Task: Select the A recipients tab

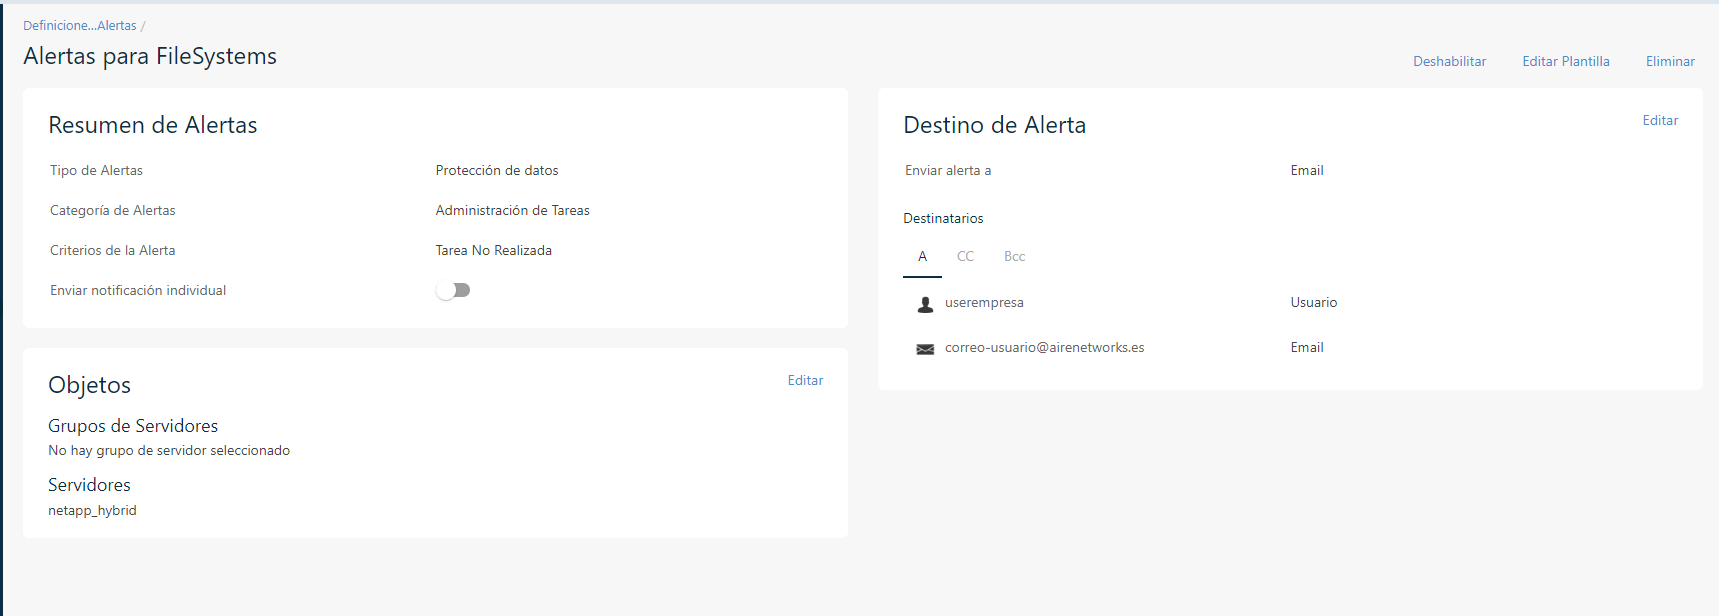Action: (x=922, y=257)
